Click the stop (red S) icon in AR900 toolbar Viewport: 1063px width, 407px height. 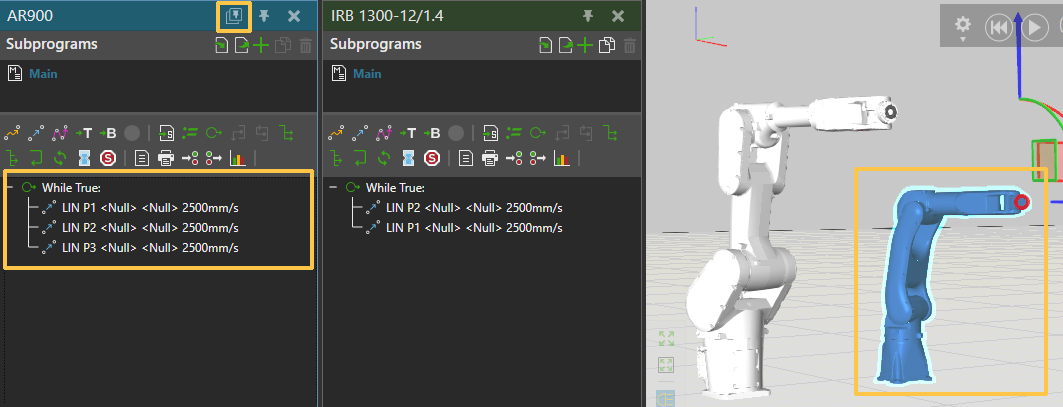pos(107,158)
